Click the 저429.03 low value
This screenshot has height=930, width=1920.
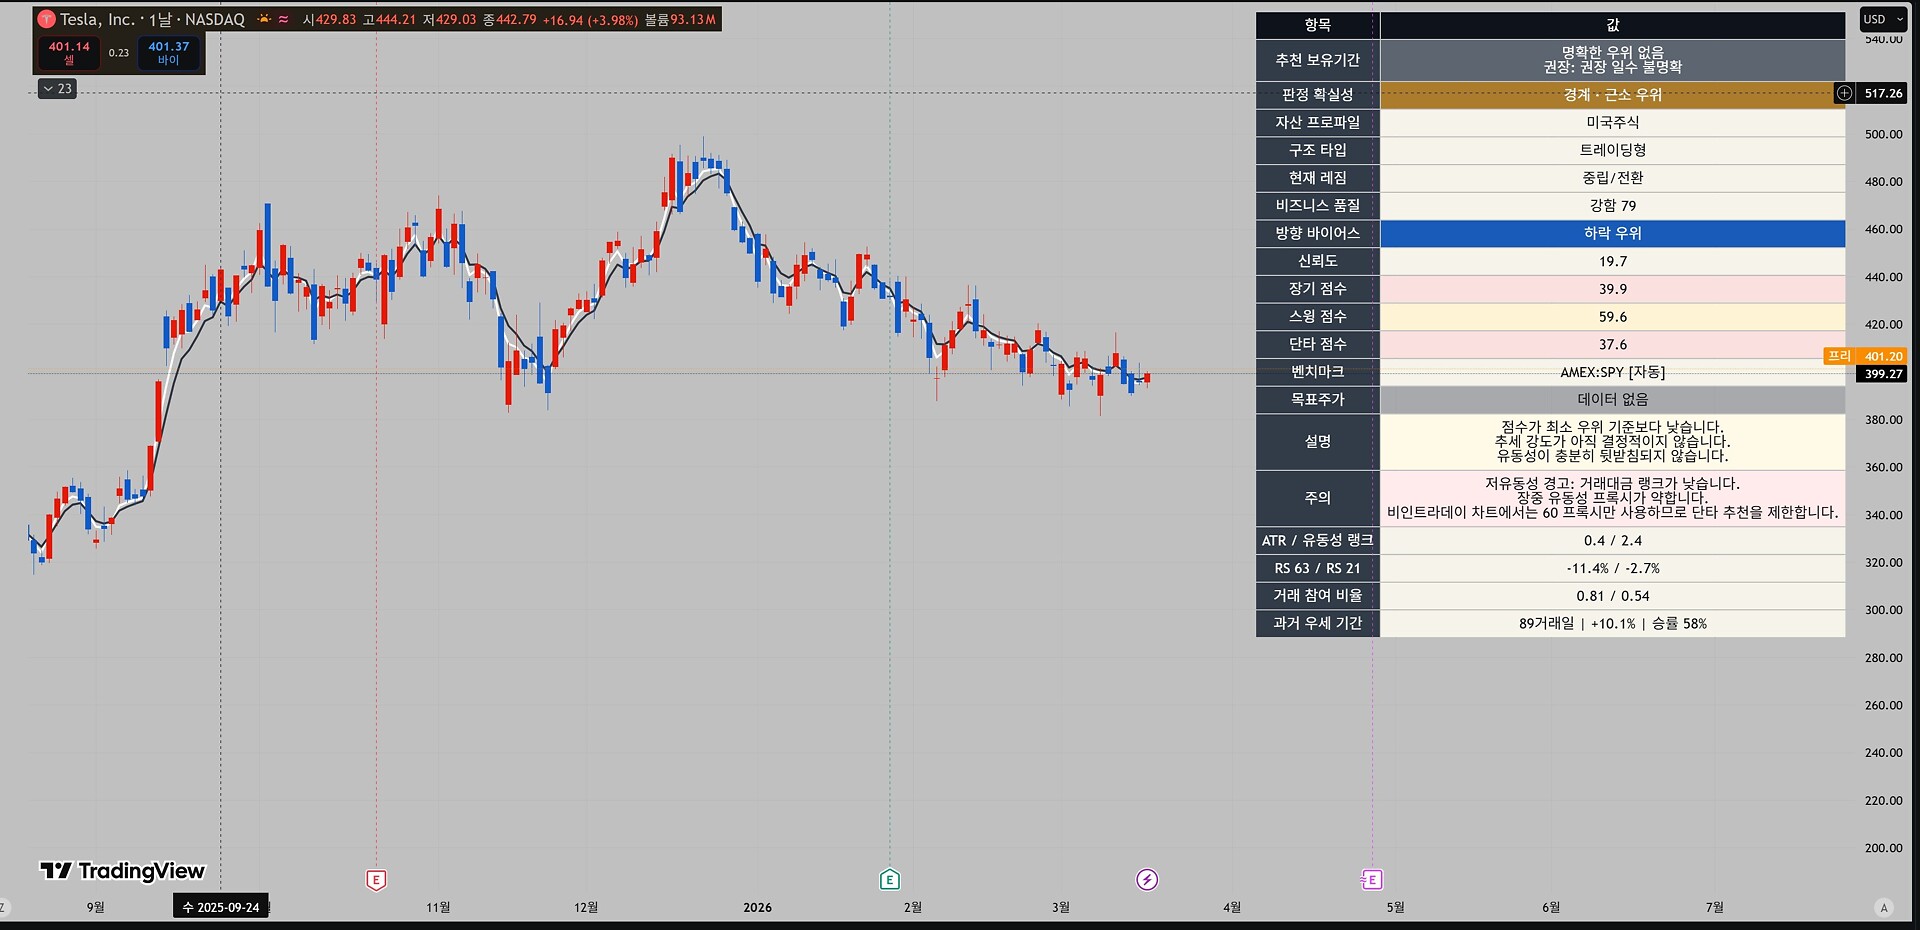tap(449, 19)
